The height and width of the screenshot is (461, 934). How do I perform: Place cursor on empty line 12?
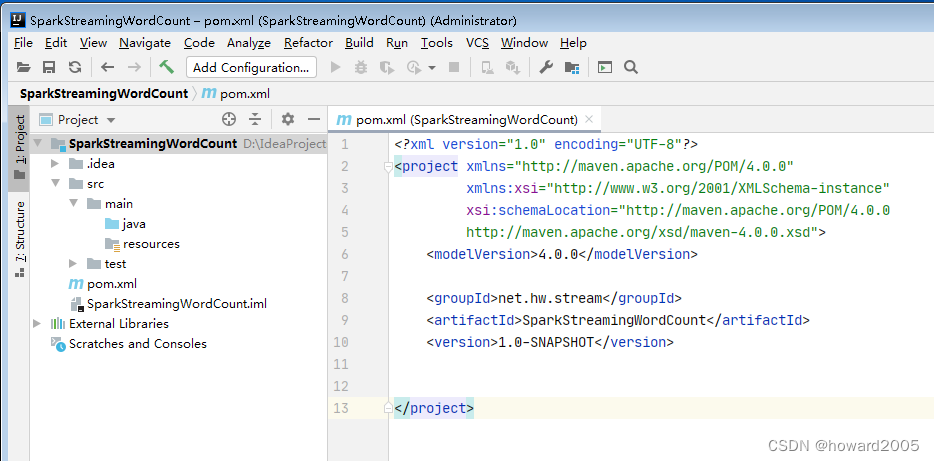(x=661, y=386)
